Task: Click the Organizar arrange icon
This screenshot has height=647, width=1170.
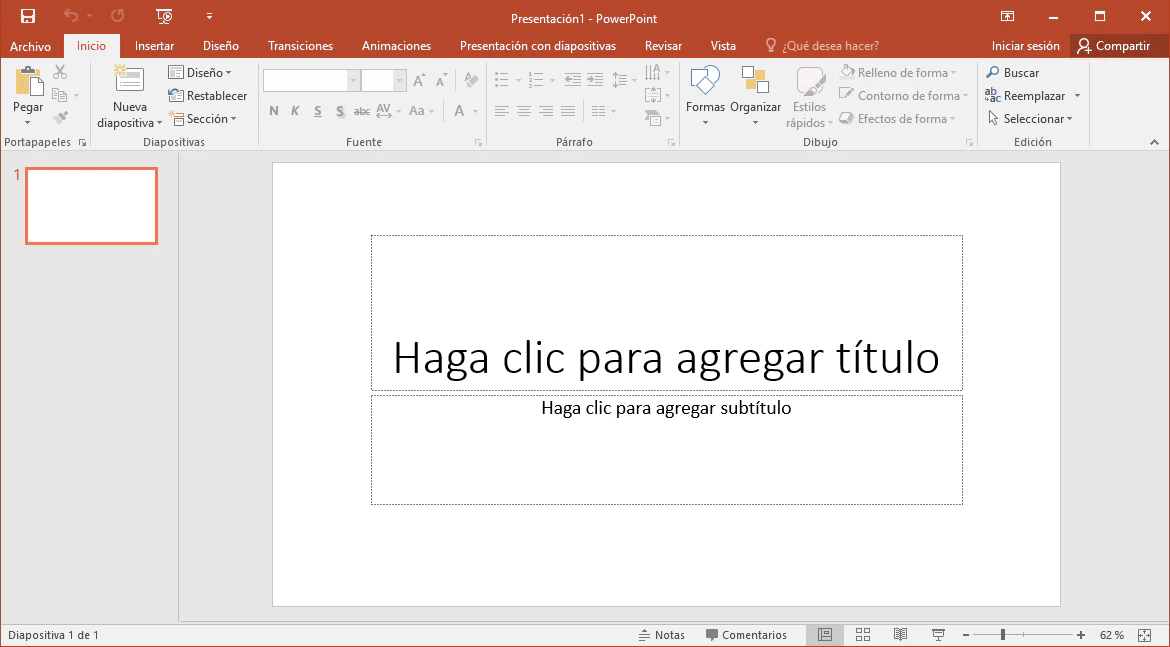Action: pyautogui.click(x=755, y=82)
